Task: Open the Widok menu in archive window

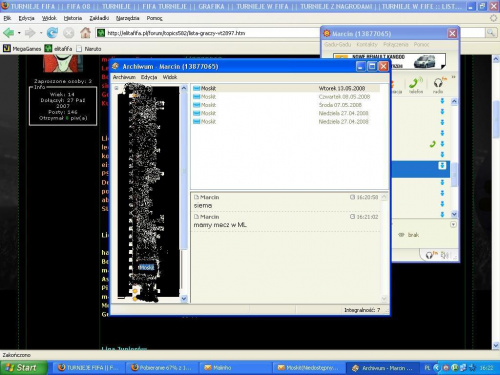Action: 170,77
